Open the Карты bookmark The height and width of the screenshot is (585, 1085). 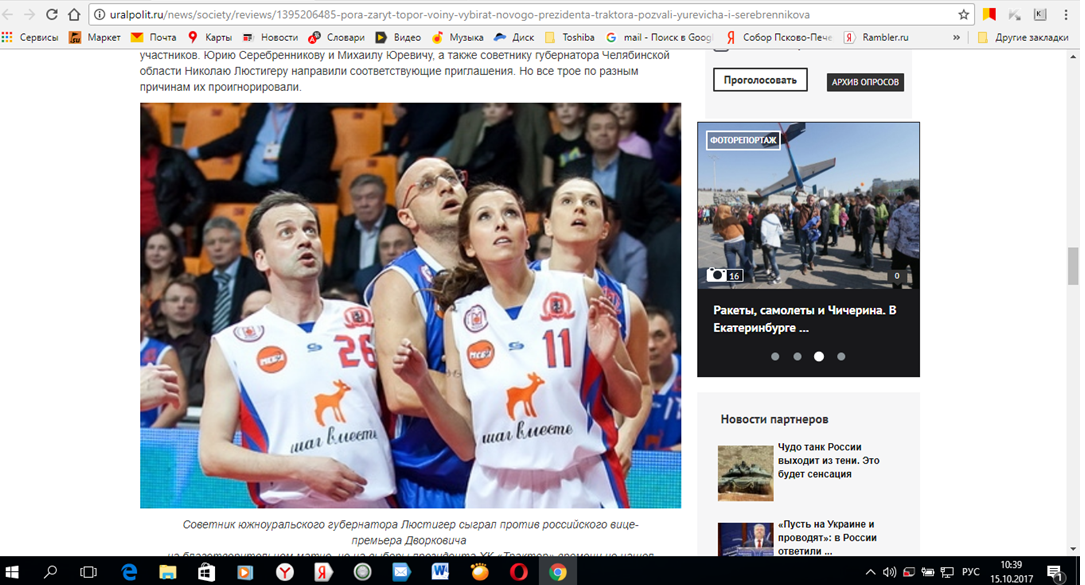click(x=210, y=37)
